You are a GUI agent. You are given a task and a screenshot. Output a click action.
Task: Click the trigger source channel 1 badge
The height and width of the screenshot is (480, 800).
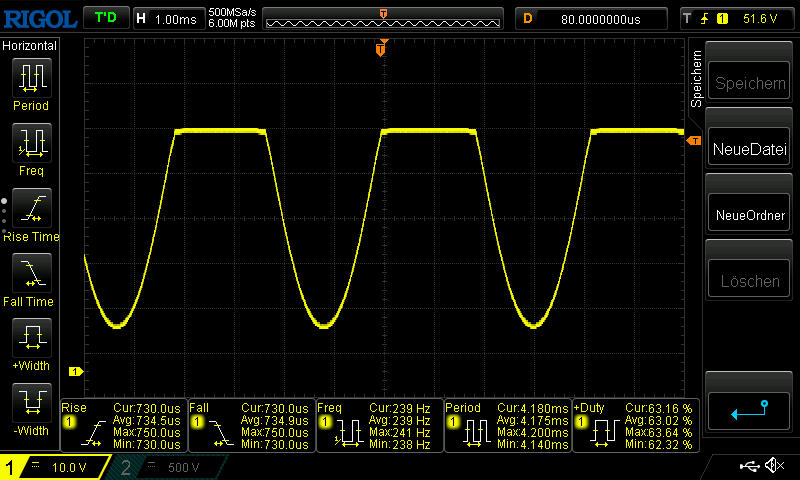tap(722, 19)
